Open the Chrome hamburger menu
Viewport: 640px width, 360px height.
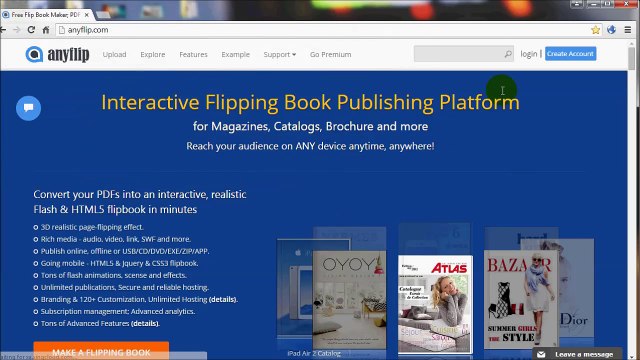[628, 30]
